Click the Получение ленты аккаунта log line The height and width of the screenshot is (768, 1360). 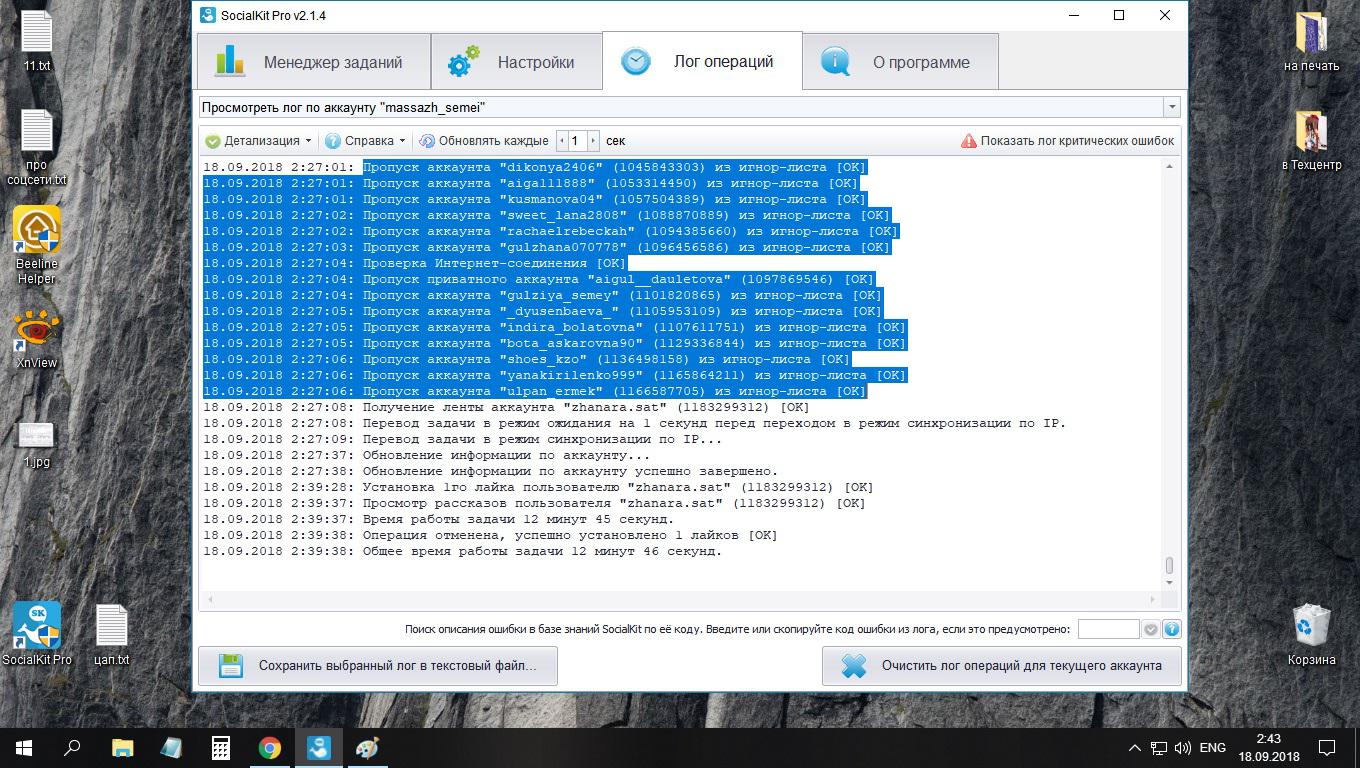[x=507, y=407]
